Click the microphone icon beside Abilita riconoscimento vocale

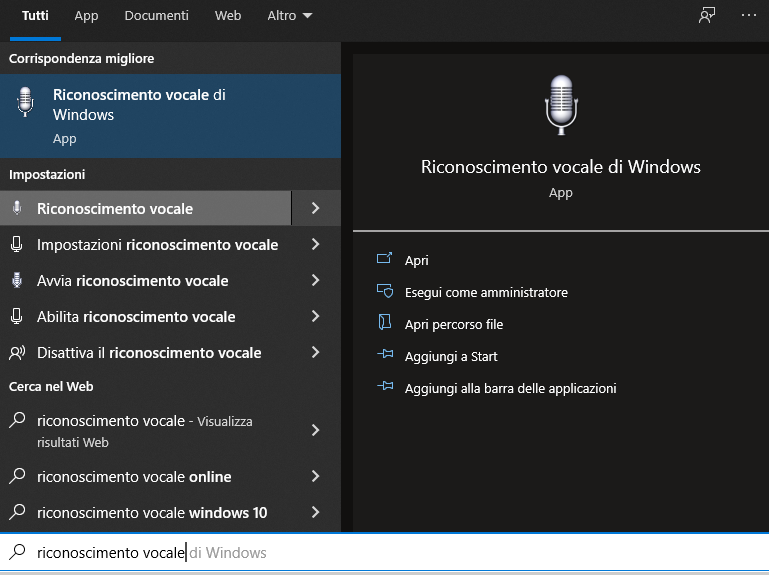pos(17,316)
